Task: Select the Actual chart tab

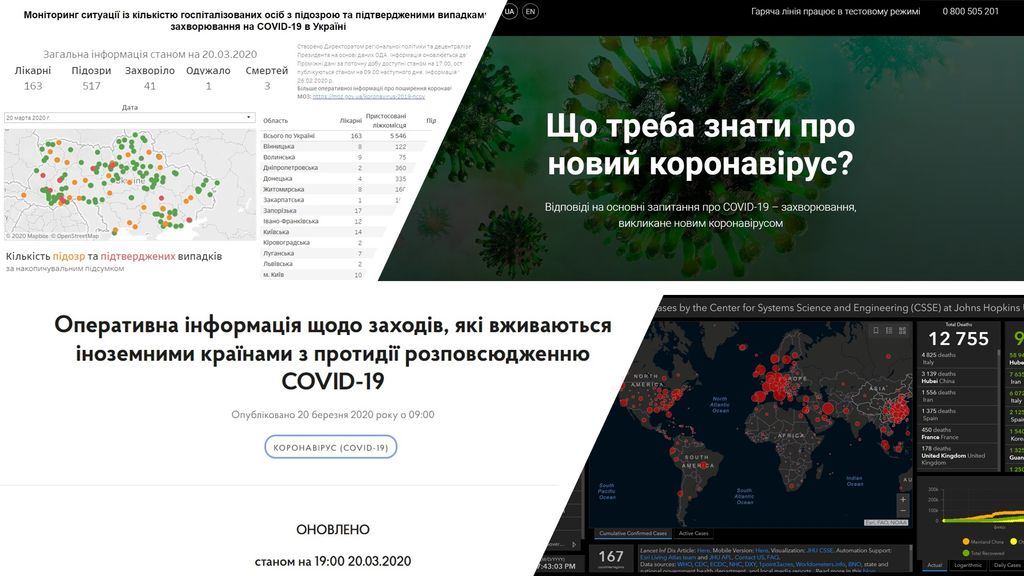Action: 933,565
